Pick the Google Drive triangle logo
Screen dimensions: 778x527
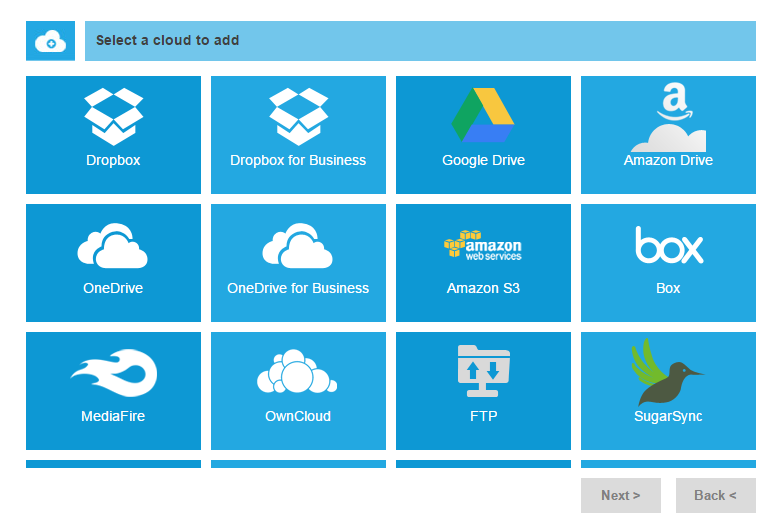pyautogui.click(x=483, y=115)
